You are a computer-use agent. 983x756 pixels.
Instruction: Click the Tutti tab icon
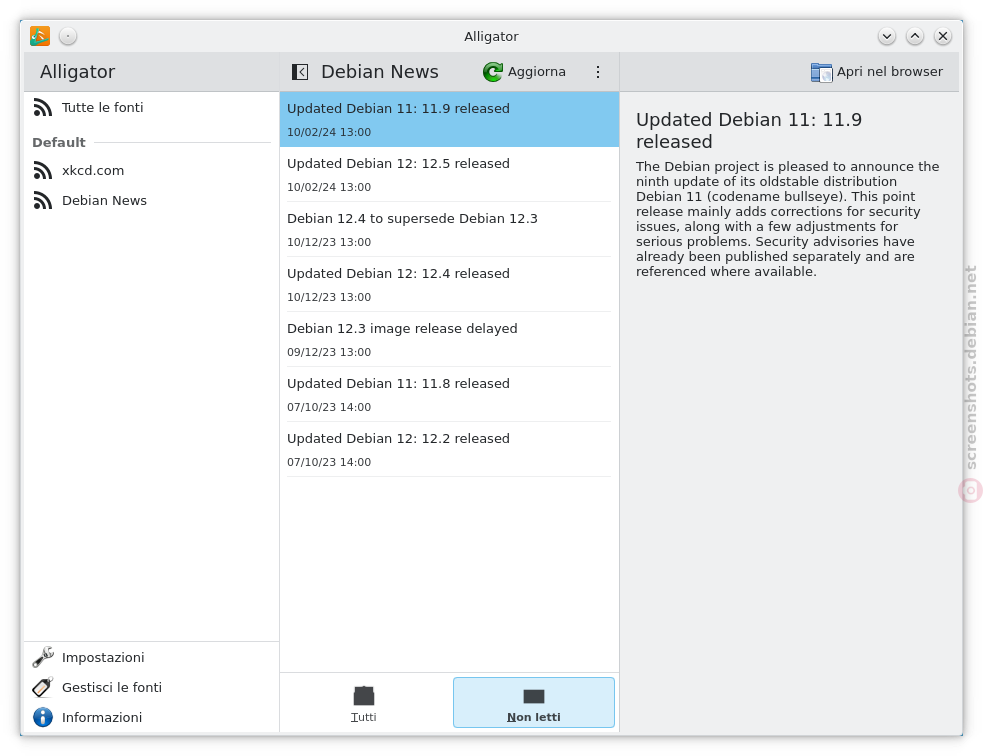pos(364,696)
